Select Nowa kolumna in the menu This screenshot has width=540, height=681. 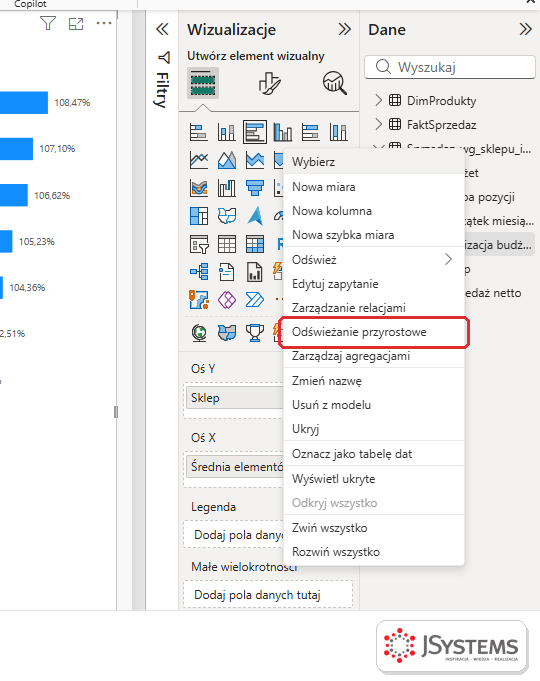pos(374,211)
